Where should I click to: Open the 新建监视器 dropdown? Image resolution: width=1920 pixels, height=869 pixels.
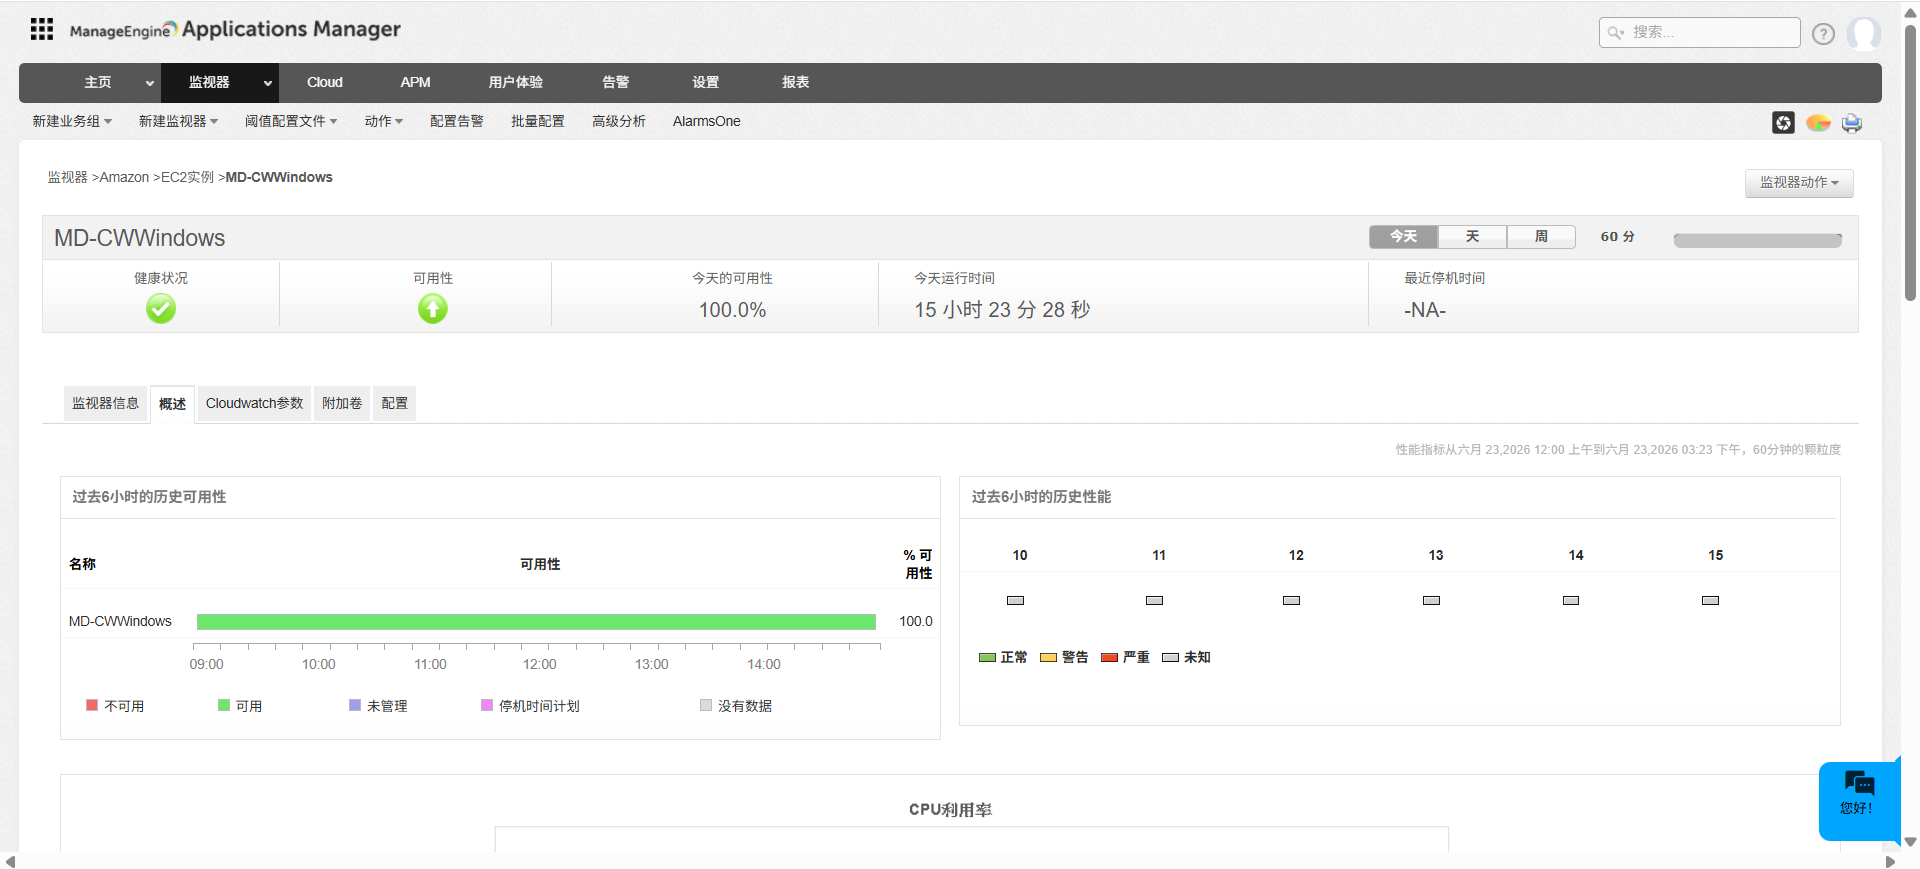pos(178,121)
